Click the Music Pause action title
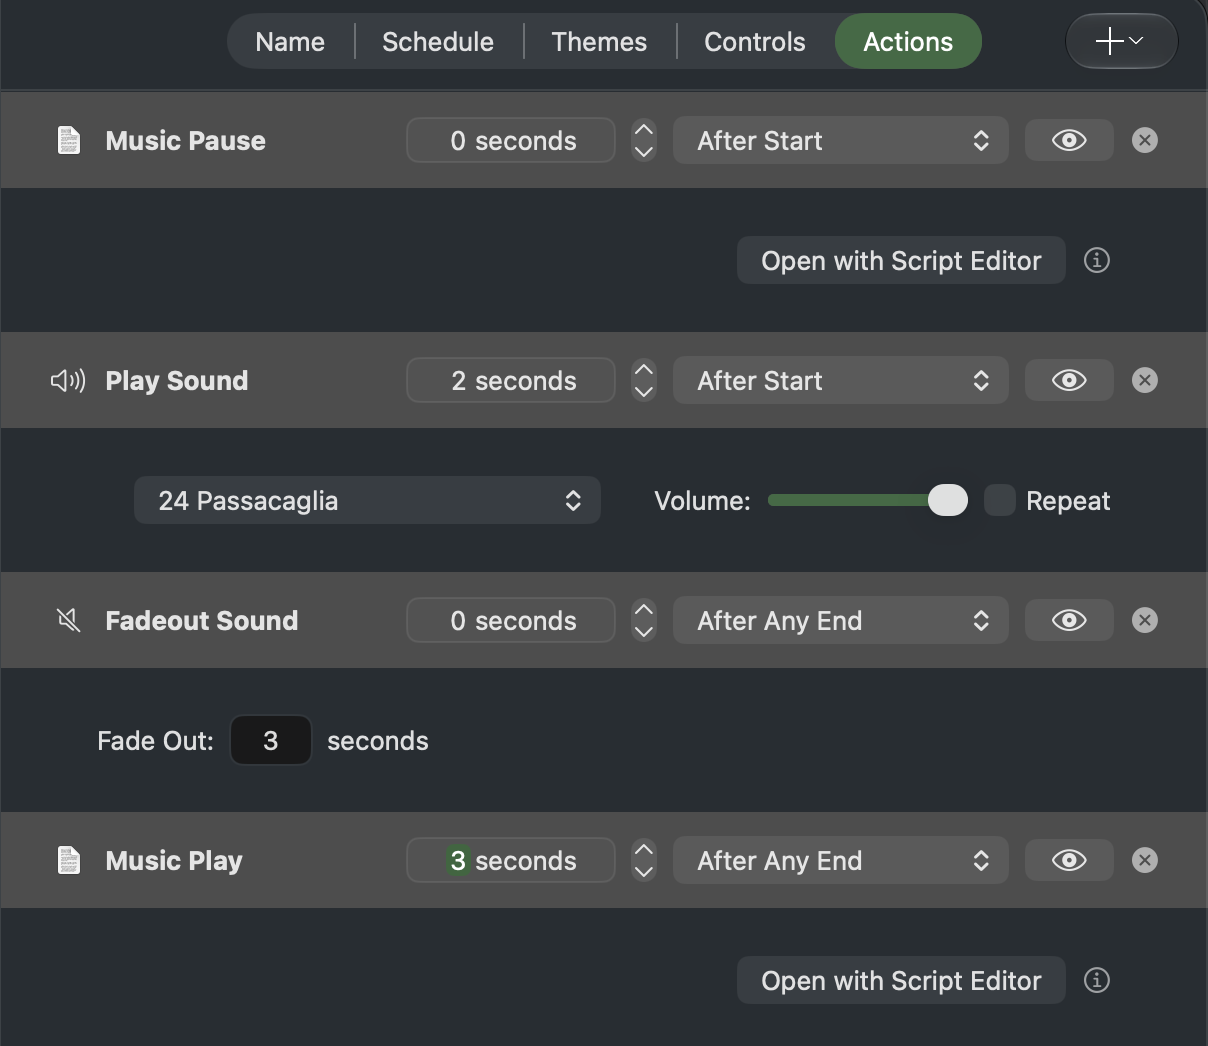The width and height of the screenshot is (1208, 1046). coord(186,140)
